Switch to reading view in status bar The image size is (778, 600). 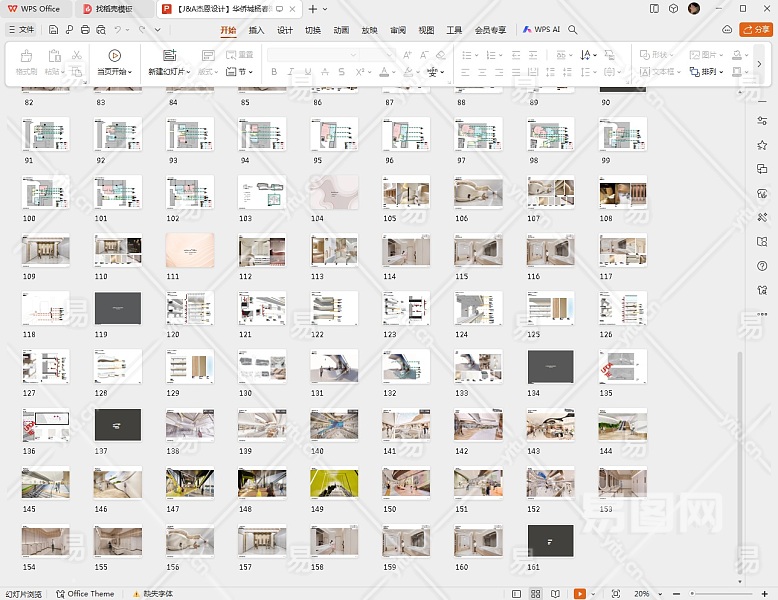[556, 594]
